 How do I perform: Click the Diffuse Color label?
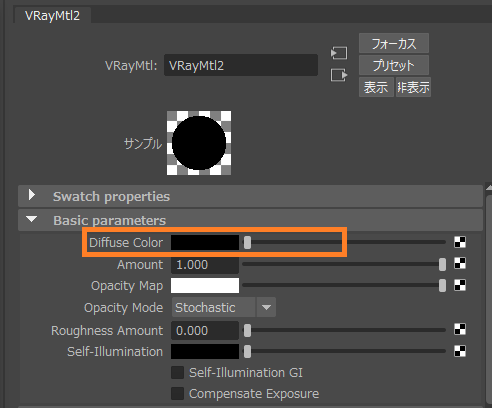126,243
